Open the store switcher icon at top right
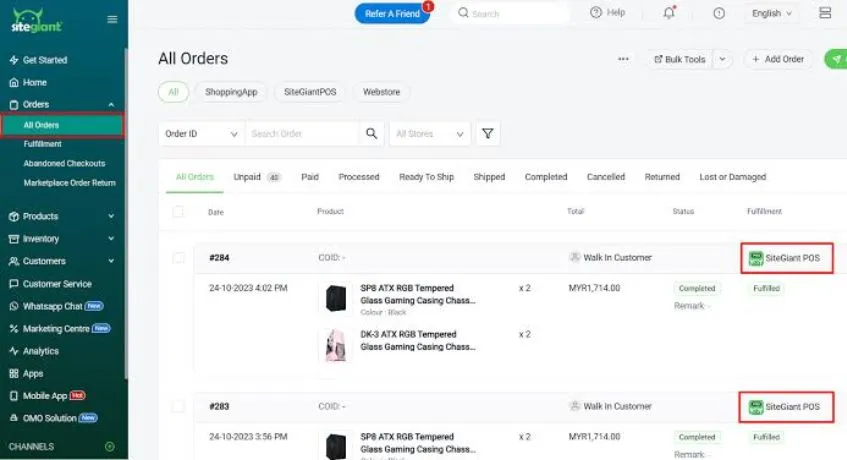847x460 pixels. (824, 13)
